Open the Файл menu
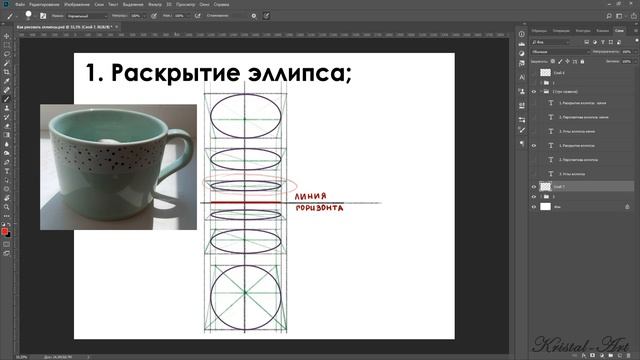The width and height of the screenshot is (640, 360). [x=20, y=4]
